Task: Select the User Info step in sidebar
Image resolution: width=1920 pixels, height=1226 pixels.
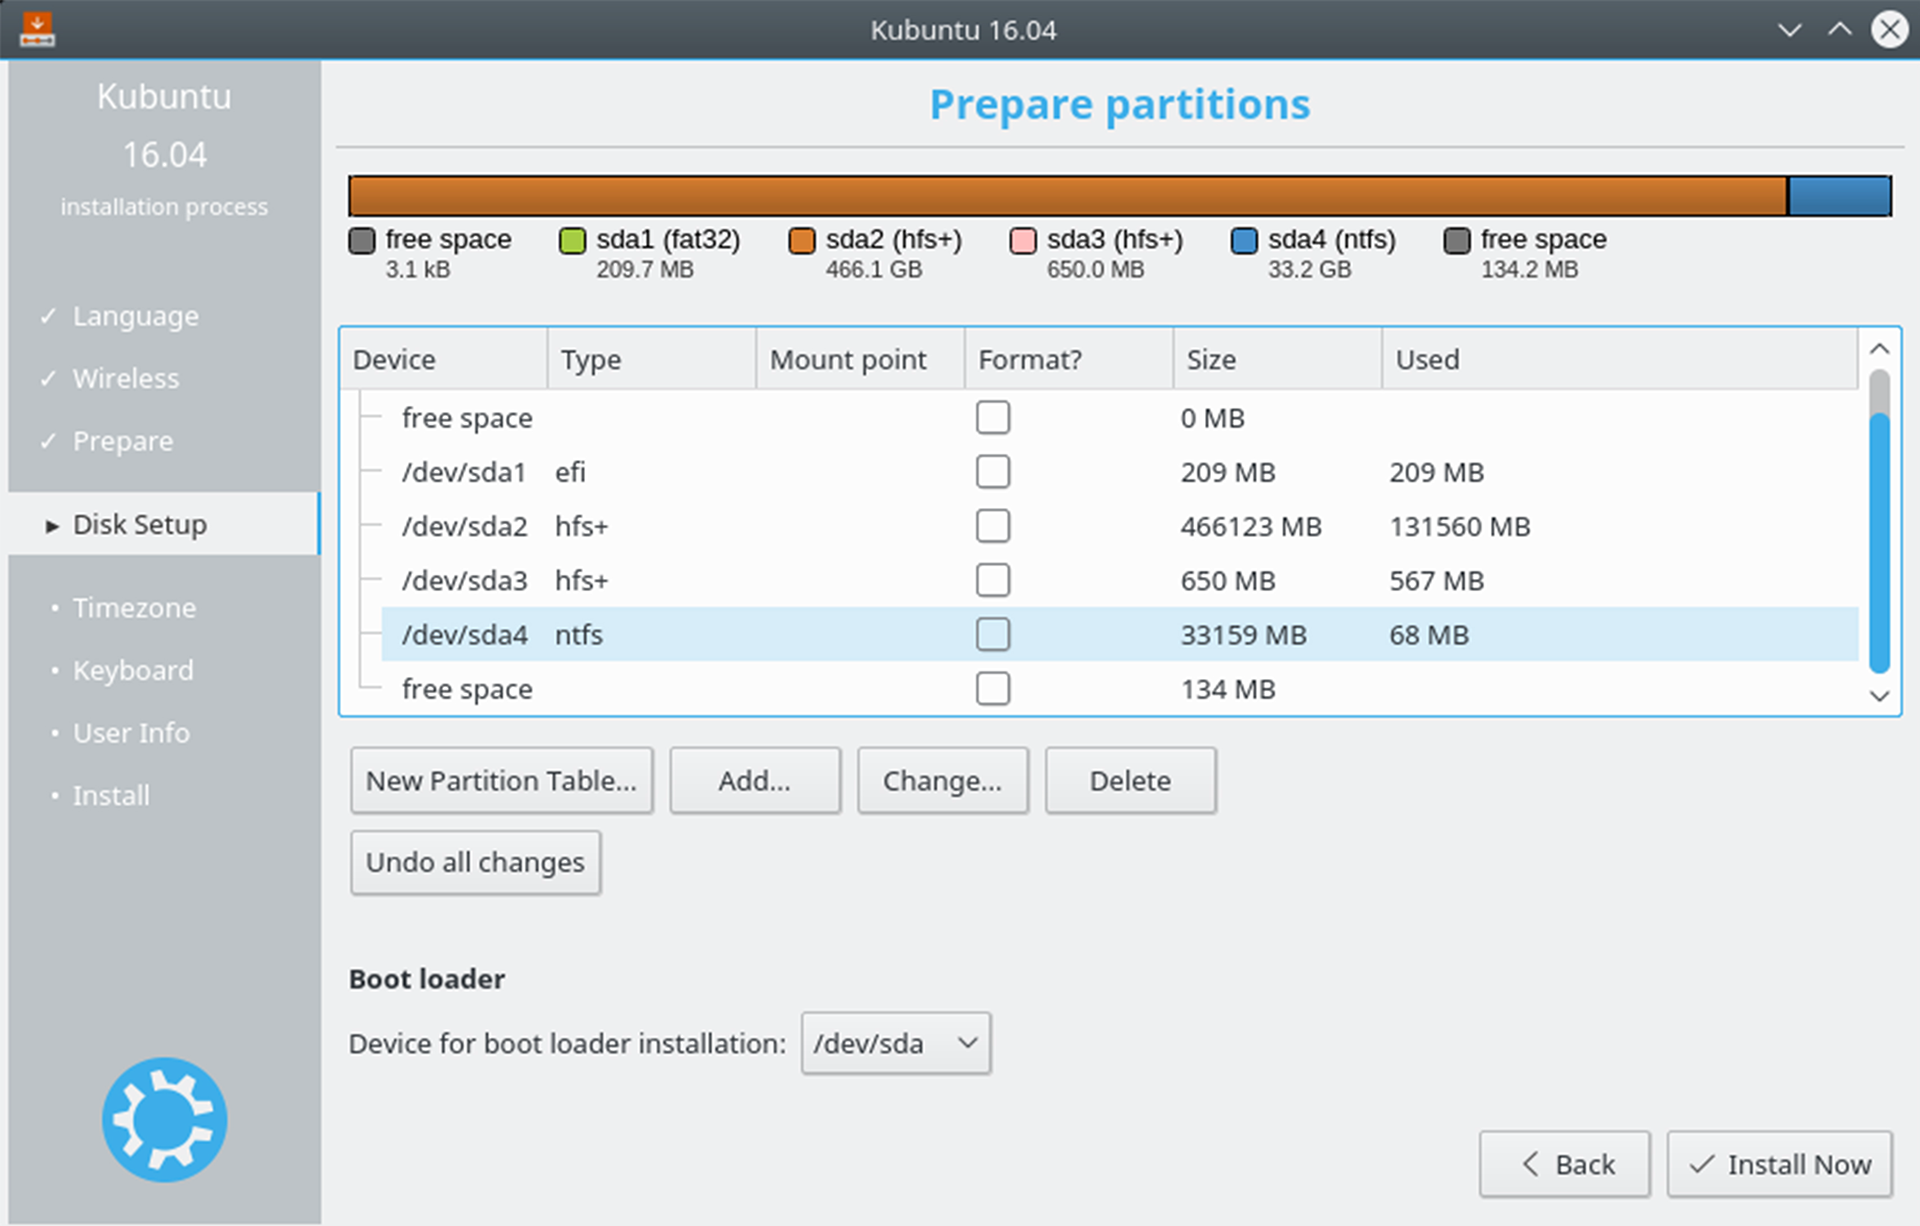Action: [x=131, y=733]
